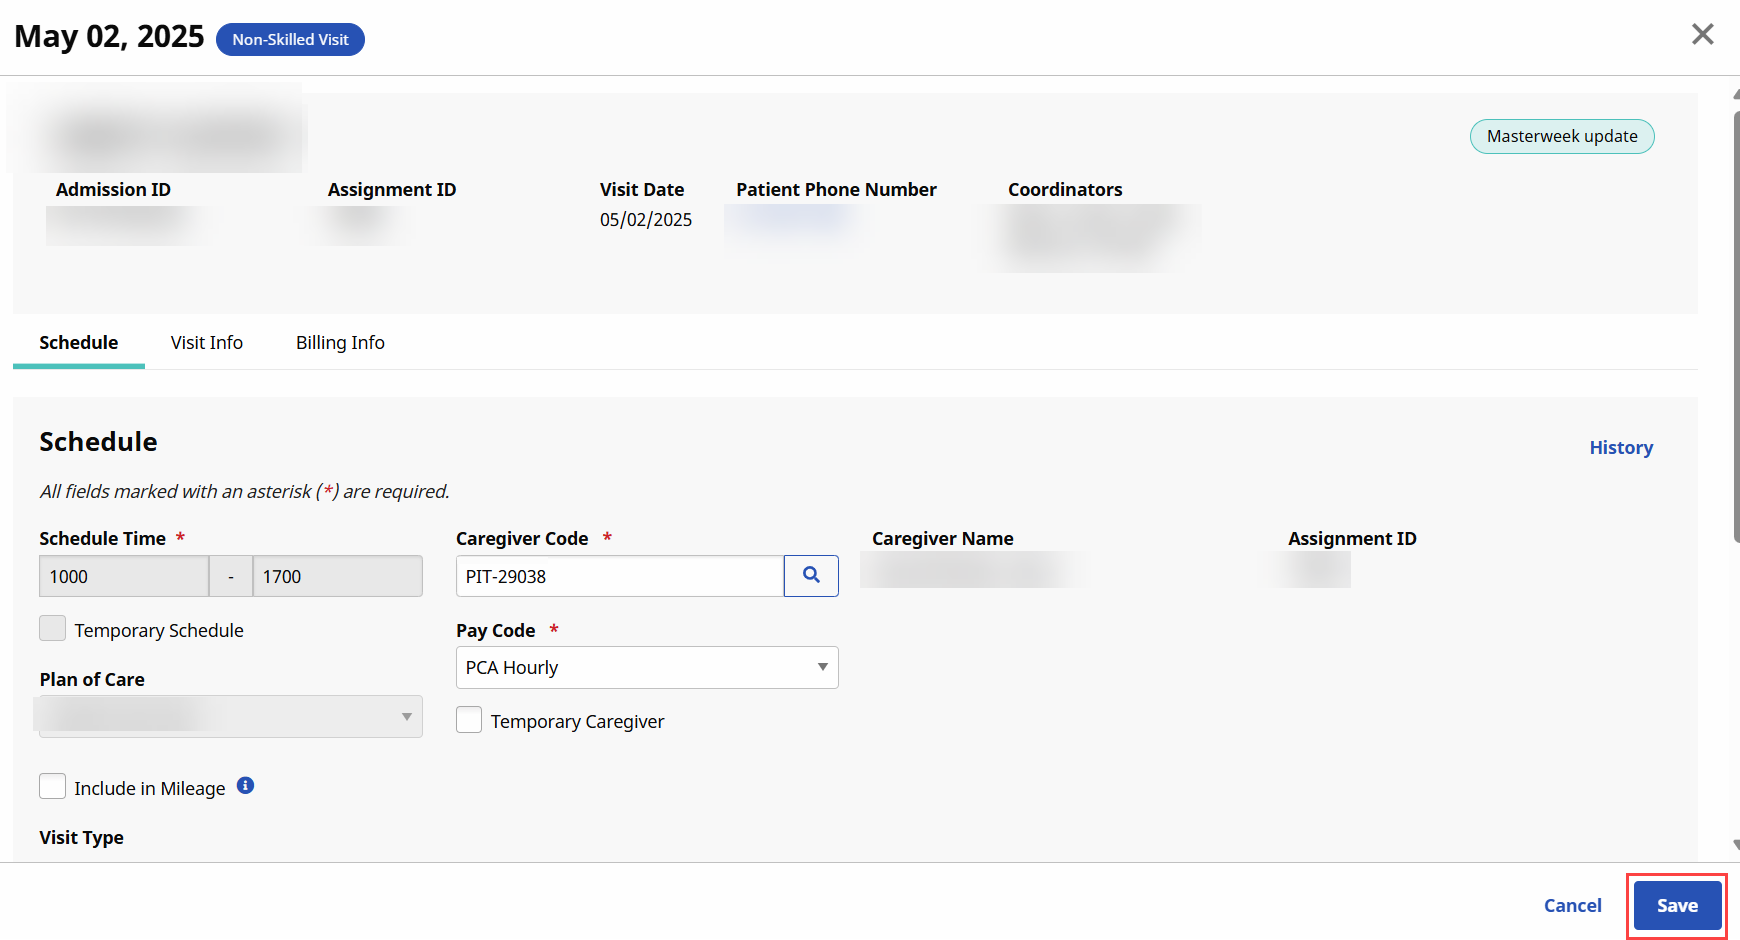Switch to the Visit Info tab
Image resolution: width=1740 pixels, height=940 pixels.
click(x=206, y=343)
